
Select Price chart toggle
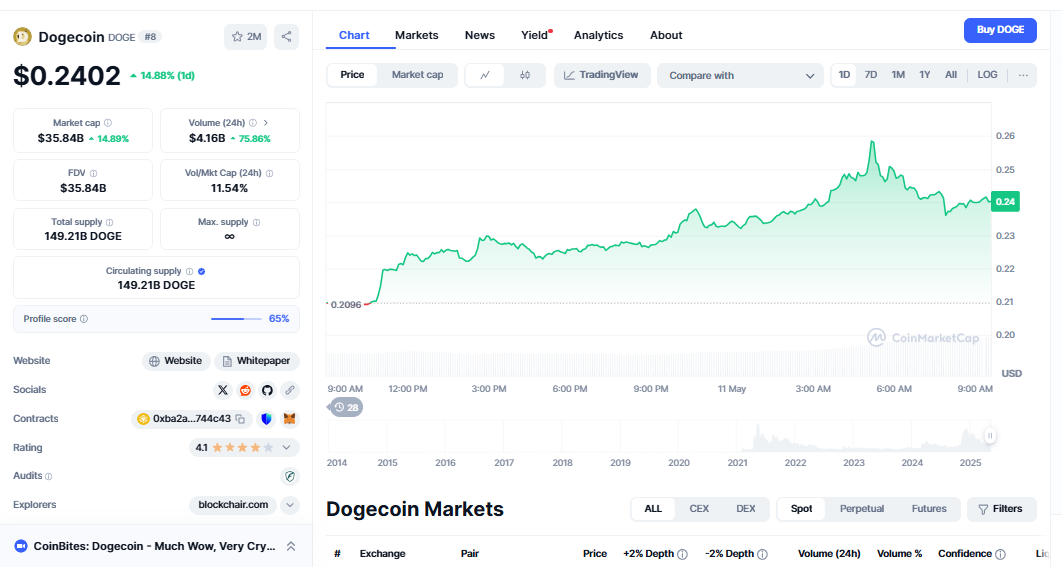[x=352, y=75]
